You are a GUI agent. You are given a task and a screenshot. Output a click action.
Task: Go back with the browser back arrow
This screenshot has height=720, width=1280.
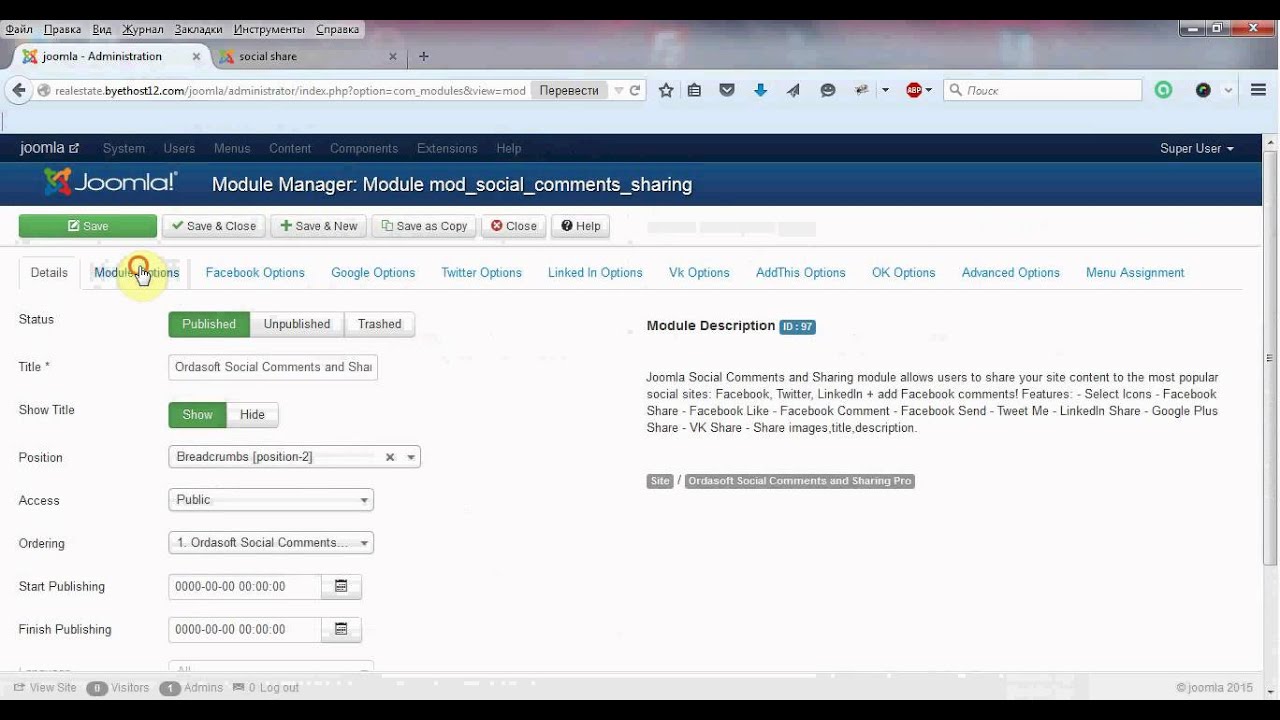18,90
